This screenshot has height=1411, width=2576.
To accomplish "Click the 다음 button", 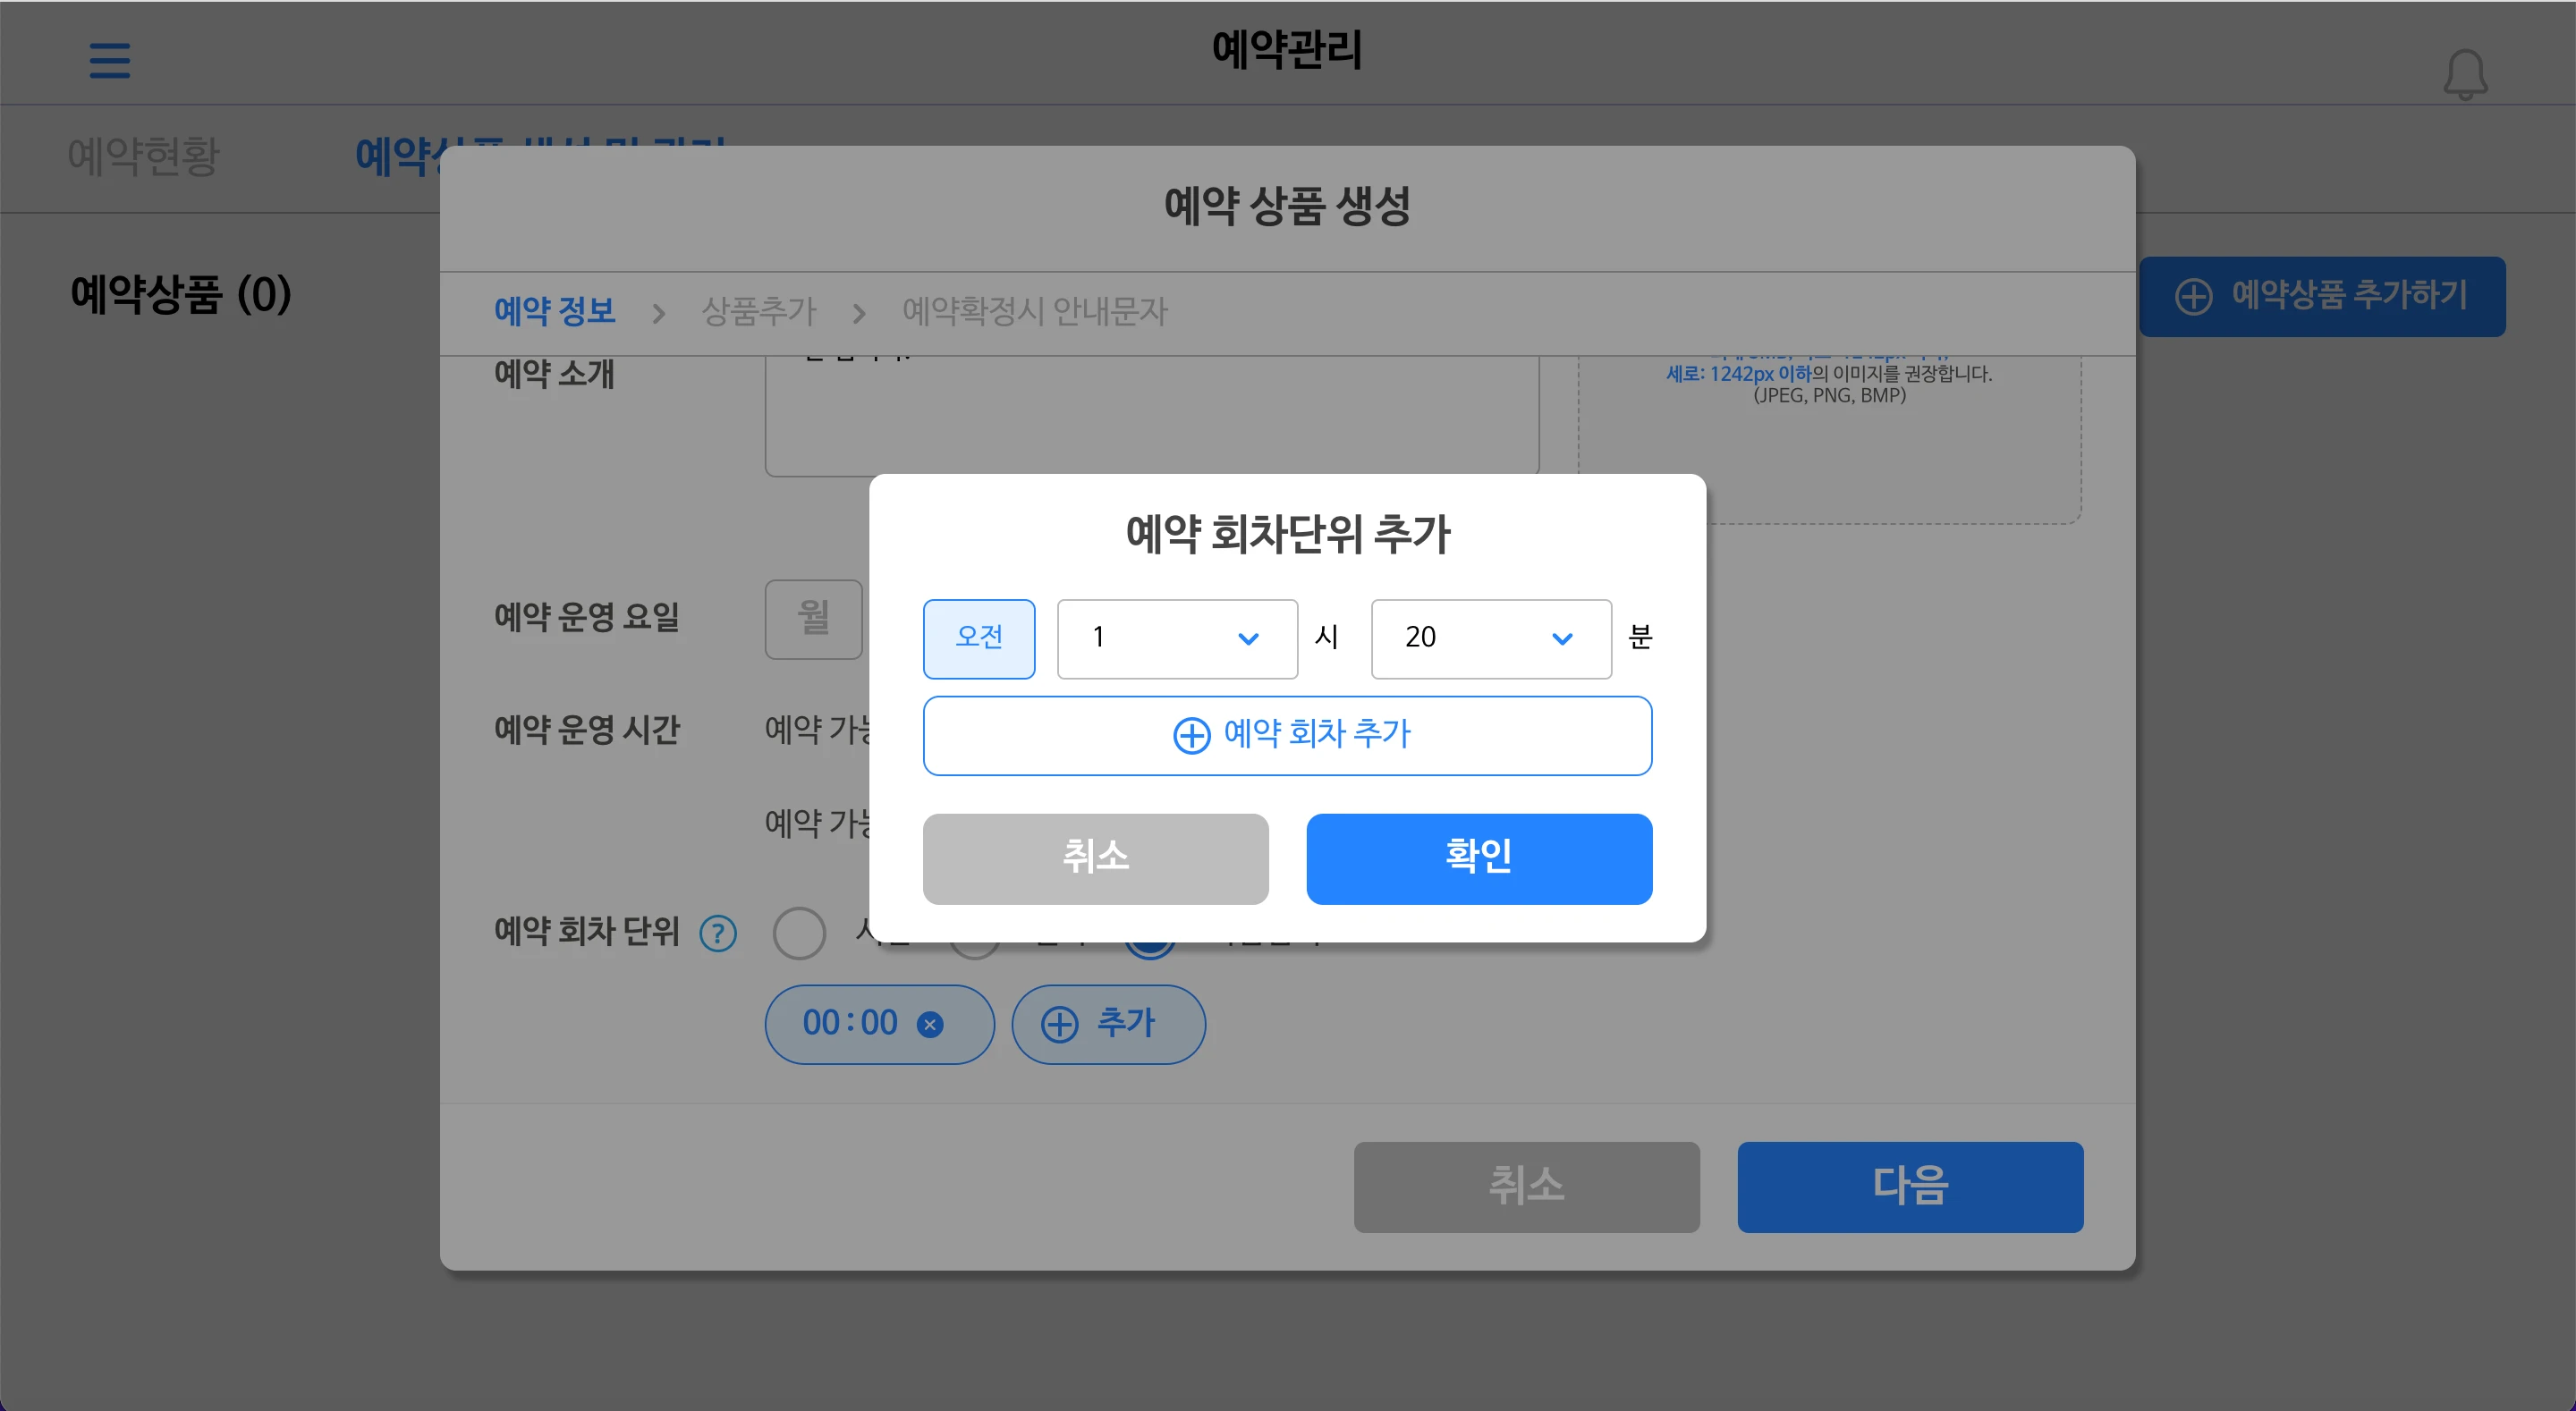I will click(x=1909, y=1186).
